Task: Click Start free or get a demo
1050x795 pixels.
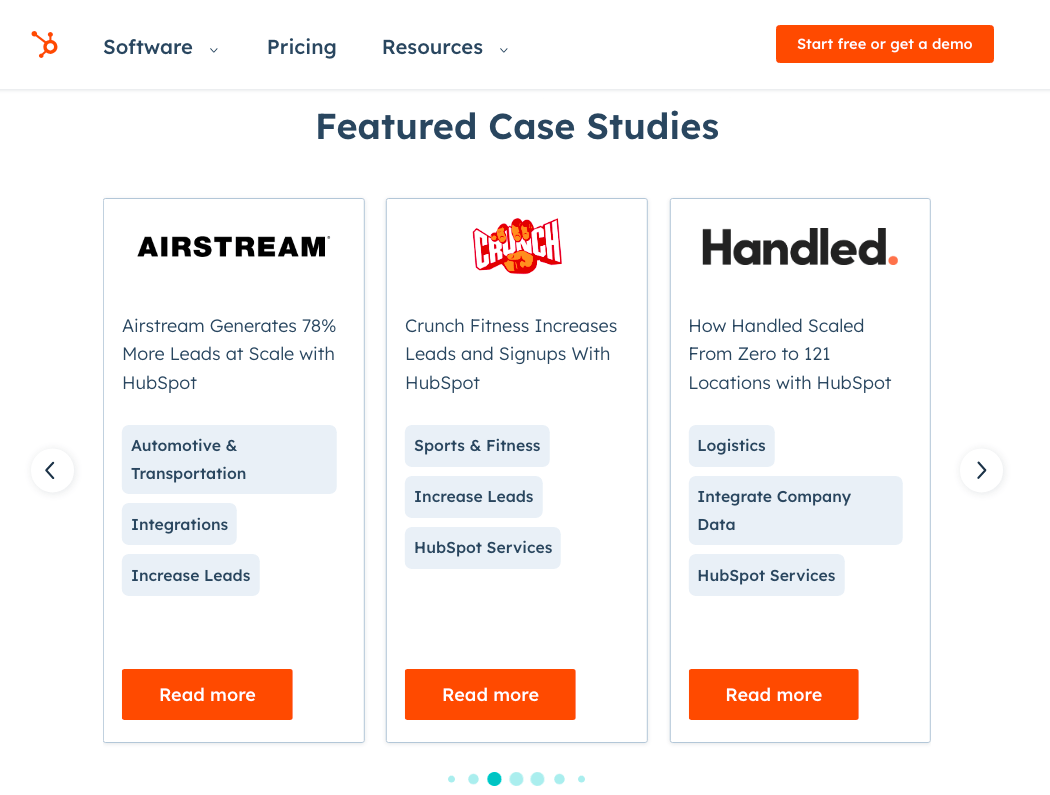Action: [x=885, y=44]
